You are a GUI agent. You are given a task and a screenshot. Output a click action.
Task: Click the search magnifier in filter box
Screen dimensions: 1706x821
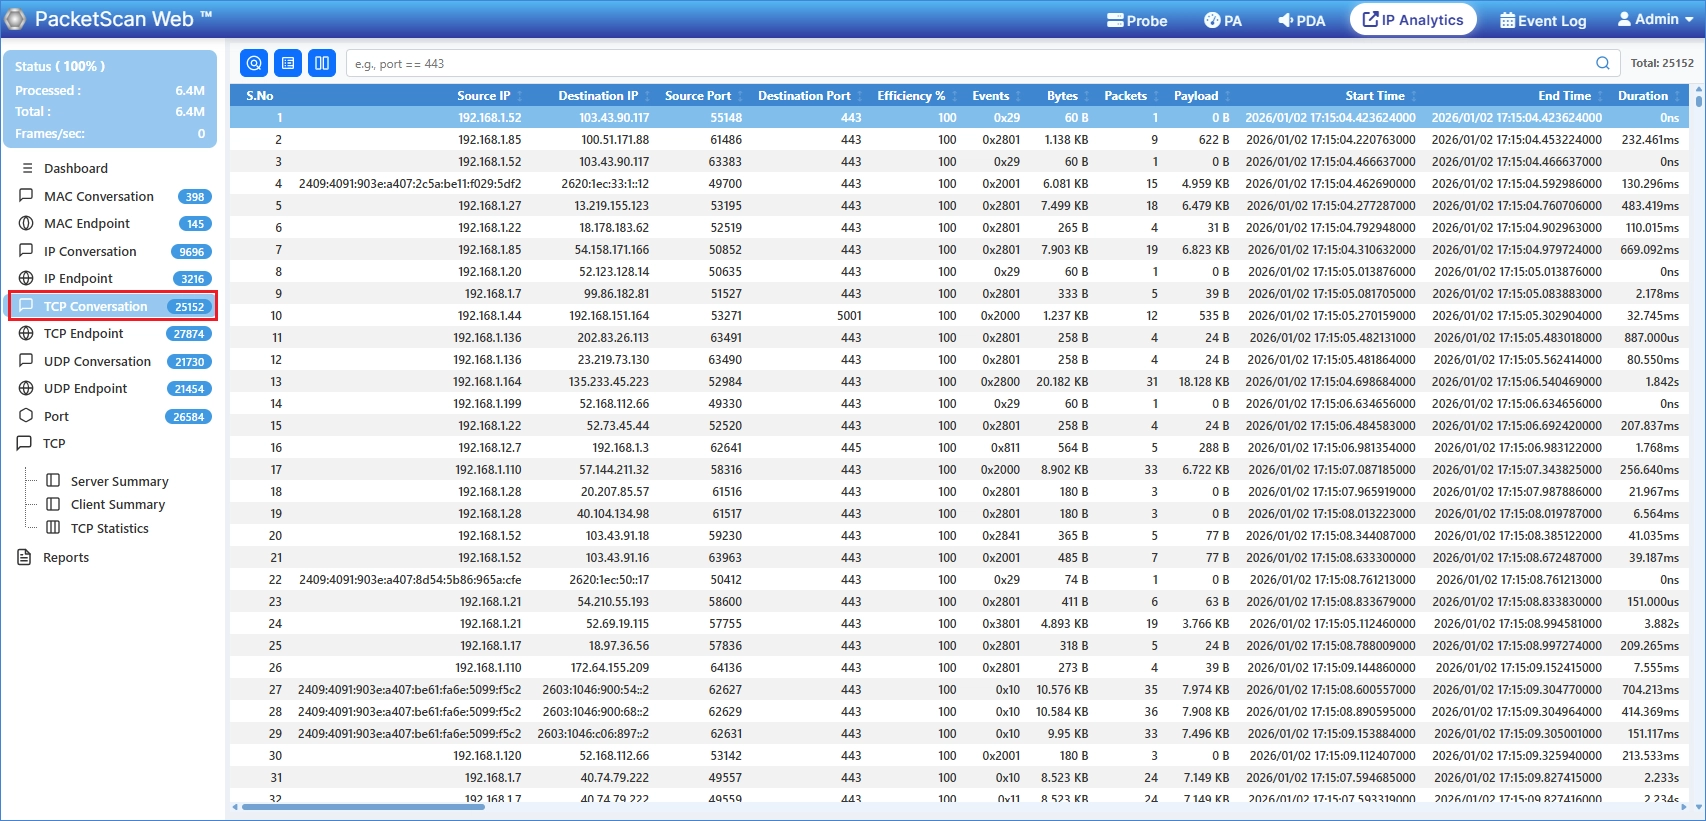[x=1603, y=63]
